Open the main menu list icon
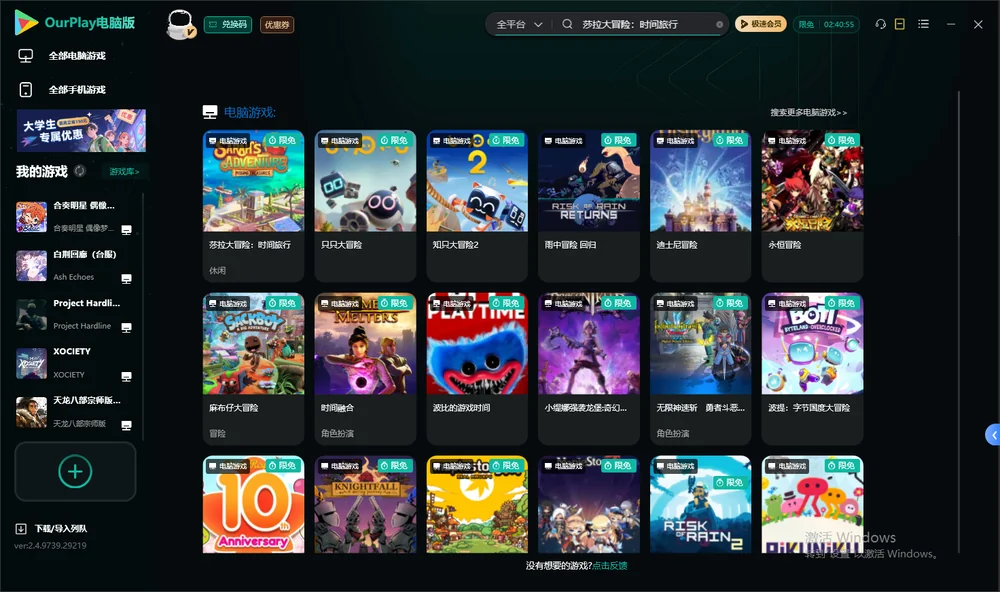The width and height of the screenshot is (1000, 592). (923, 24)
